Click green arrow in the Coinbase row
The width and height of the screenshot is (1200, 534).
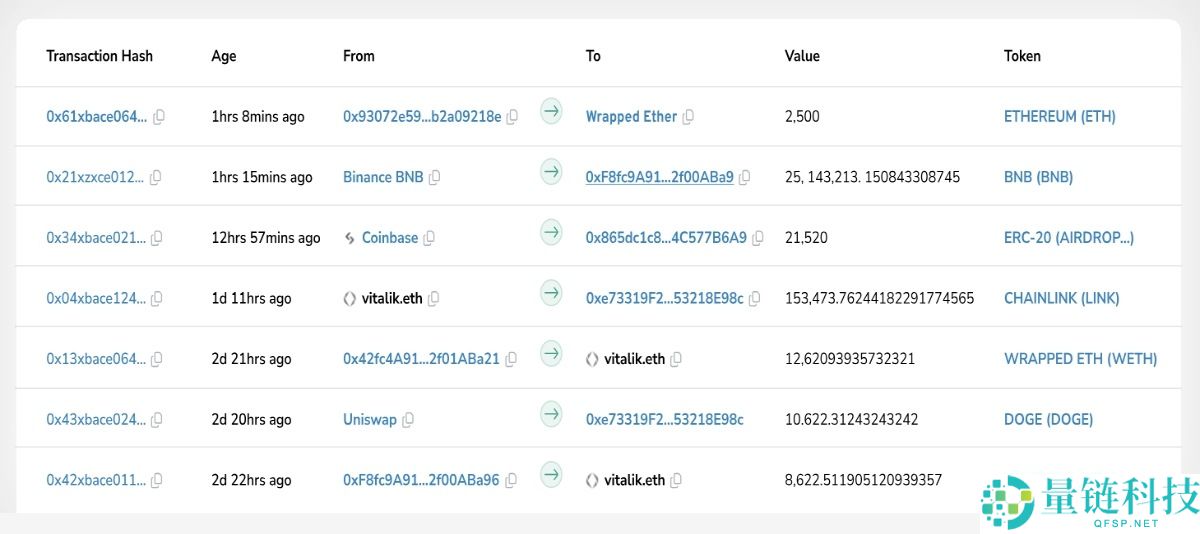point(551,233)
